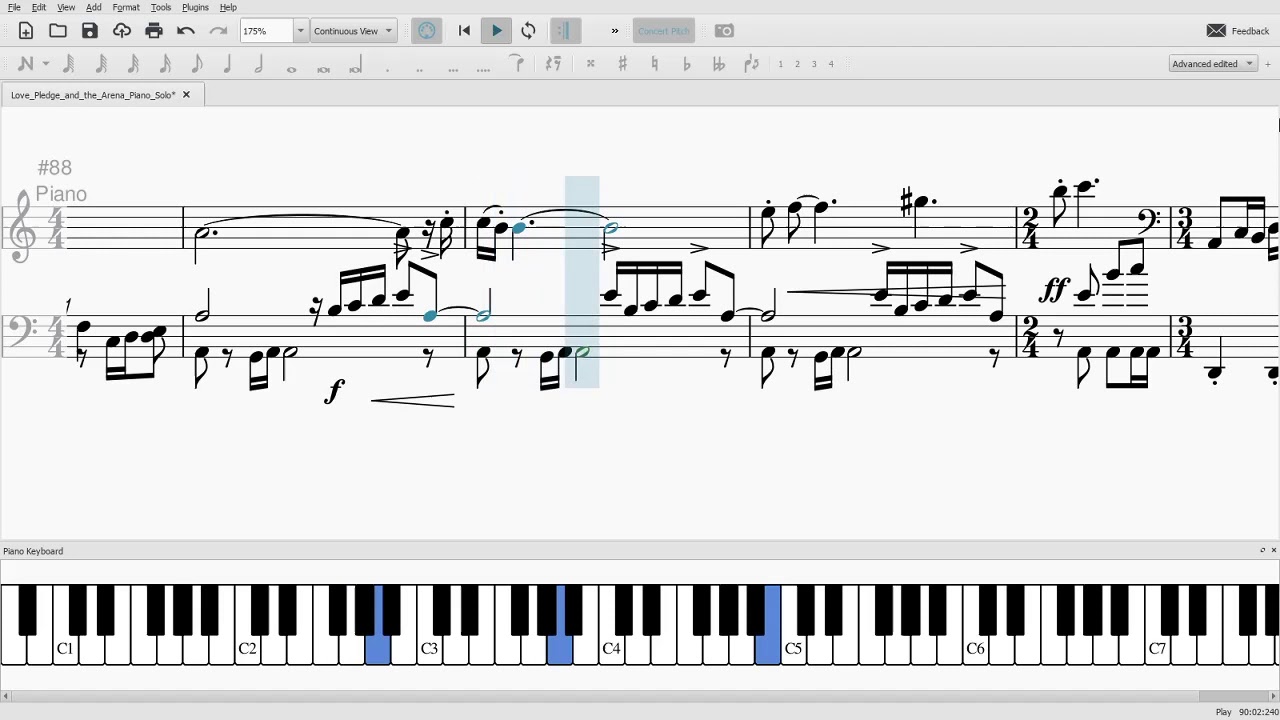Open the zoom level dropdown arrow
Viewport: 1280px width, 720px height.
(x=300, y=31)
